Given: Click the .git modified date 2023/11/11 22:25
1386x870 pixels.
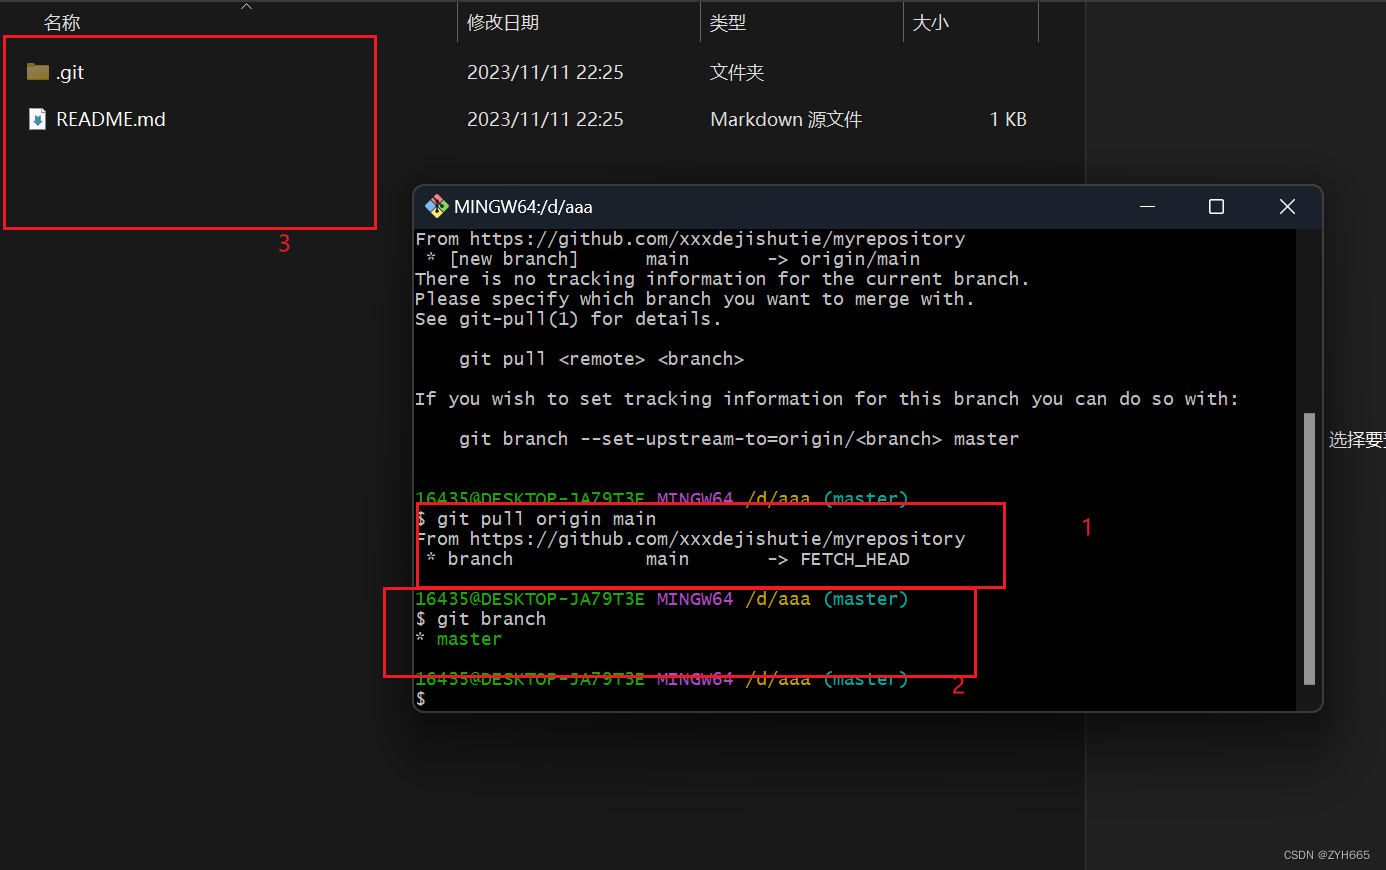Looking at the screenshot, I should click(545, 72).
